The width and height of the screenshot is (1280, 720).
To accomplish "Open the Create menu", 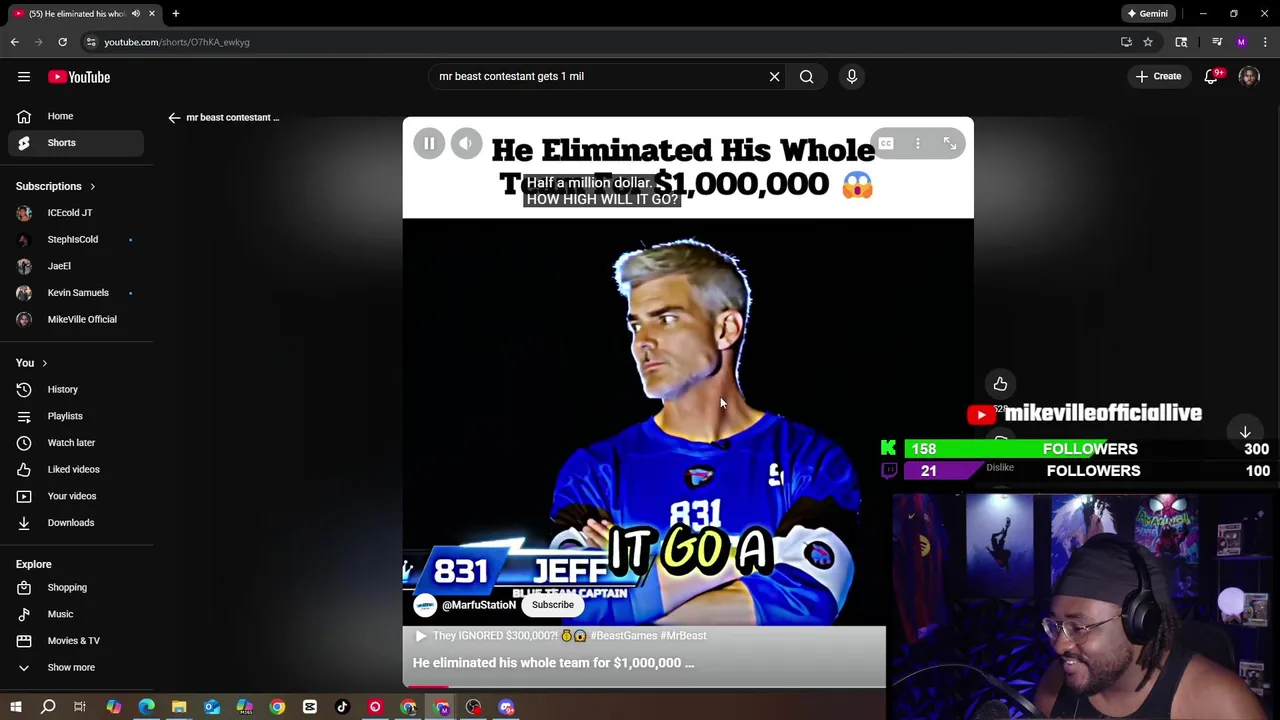I will pyautogui.click(x=1158, y=76).
